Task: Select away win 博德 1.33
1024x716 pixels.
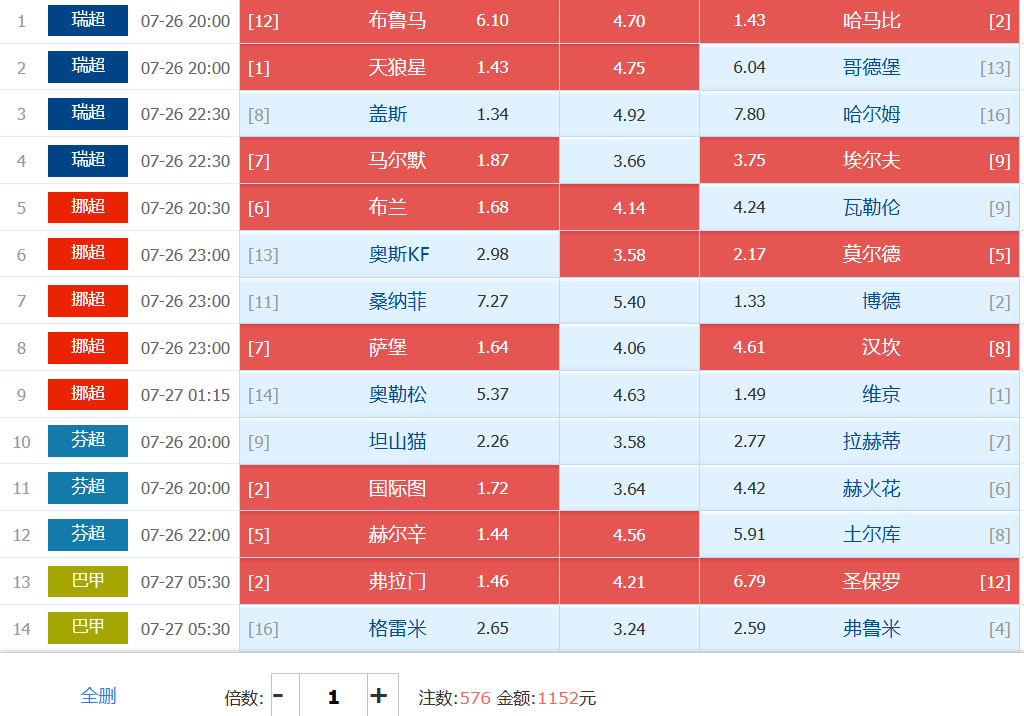Action: [859, 301]
